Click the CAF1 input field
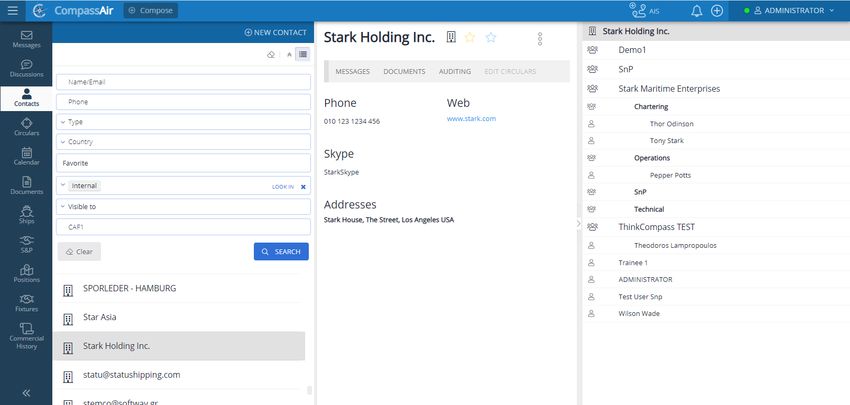Screen dimensions: 850x405 (183, 227)
